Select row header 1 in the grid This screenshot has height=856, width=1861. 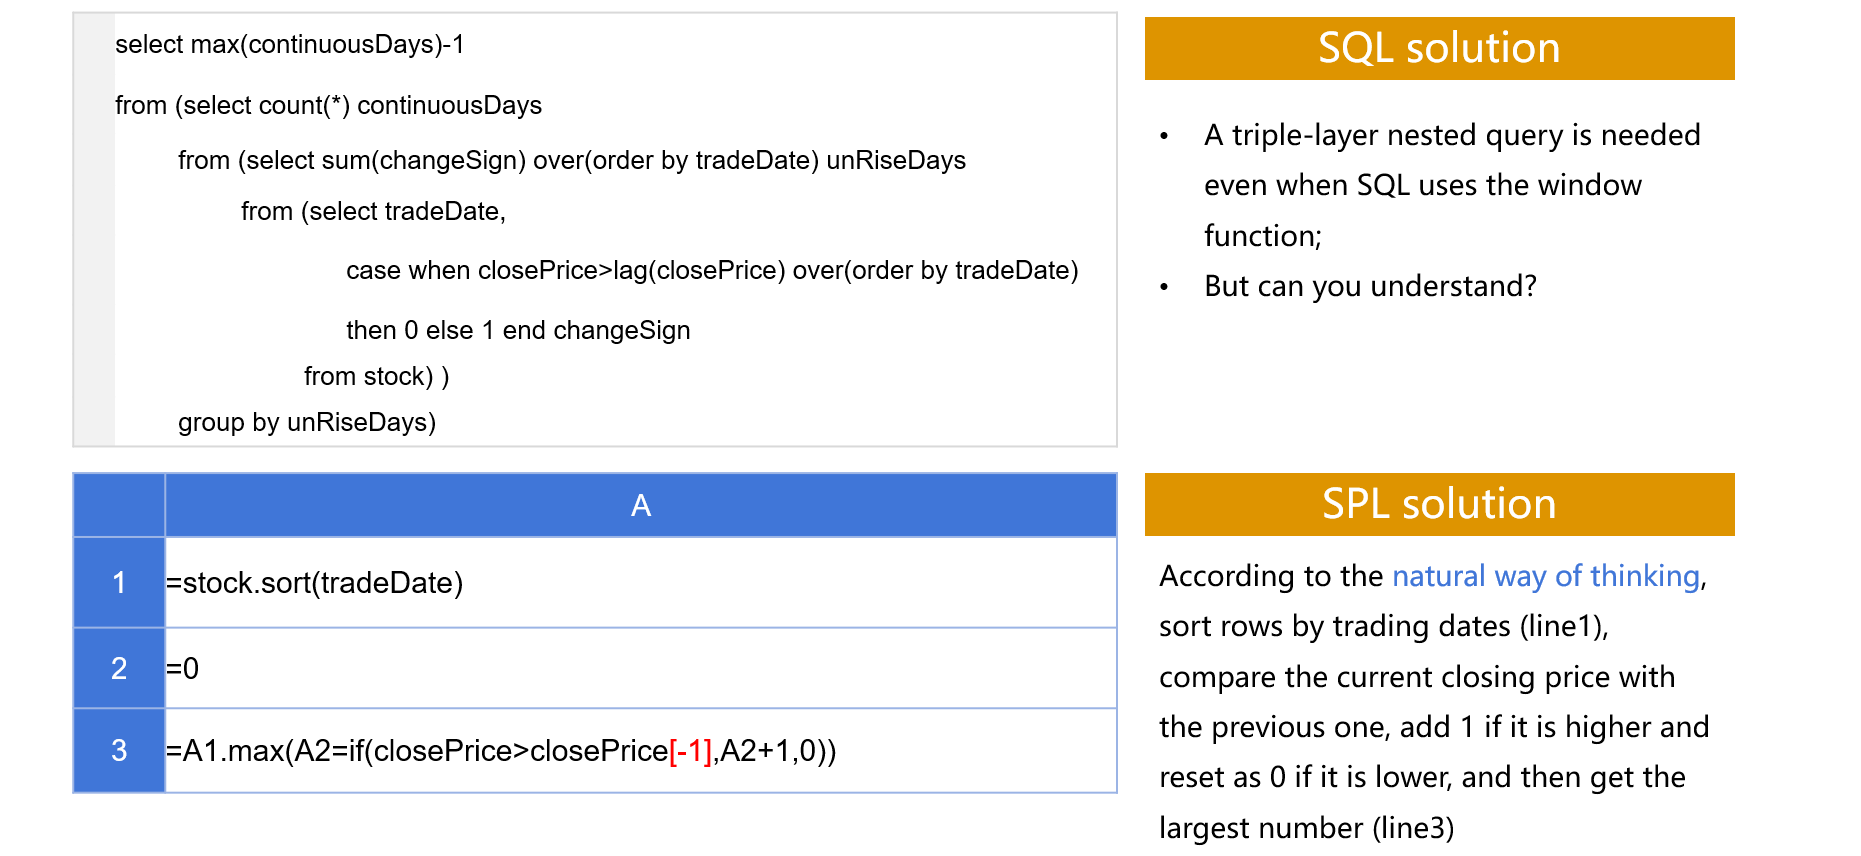coord(119,583)
